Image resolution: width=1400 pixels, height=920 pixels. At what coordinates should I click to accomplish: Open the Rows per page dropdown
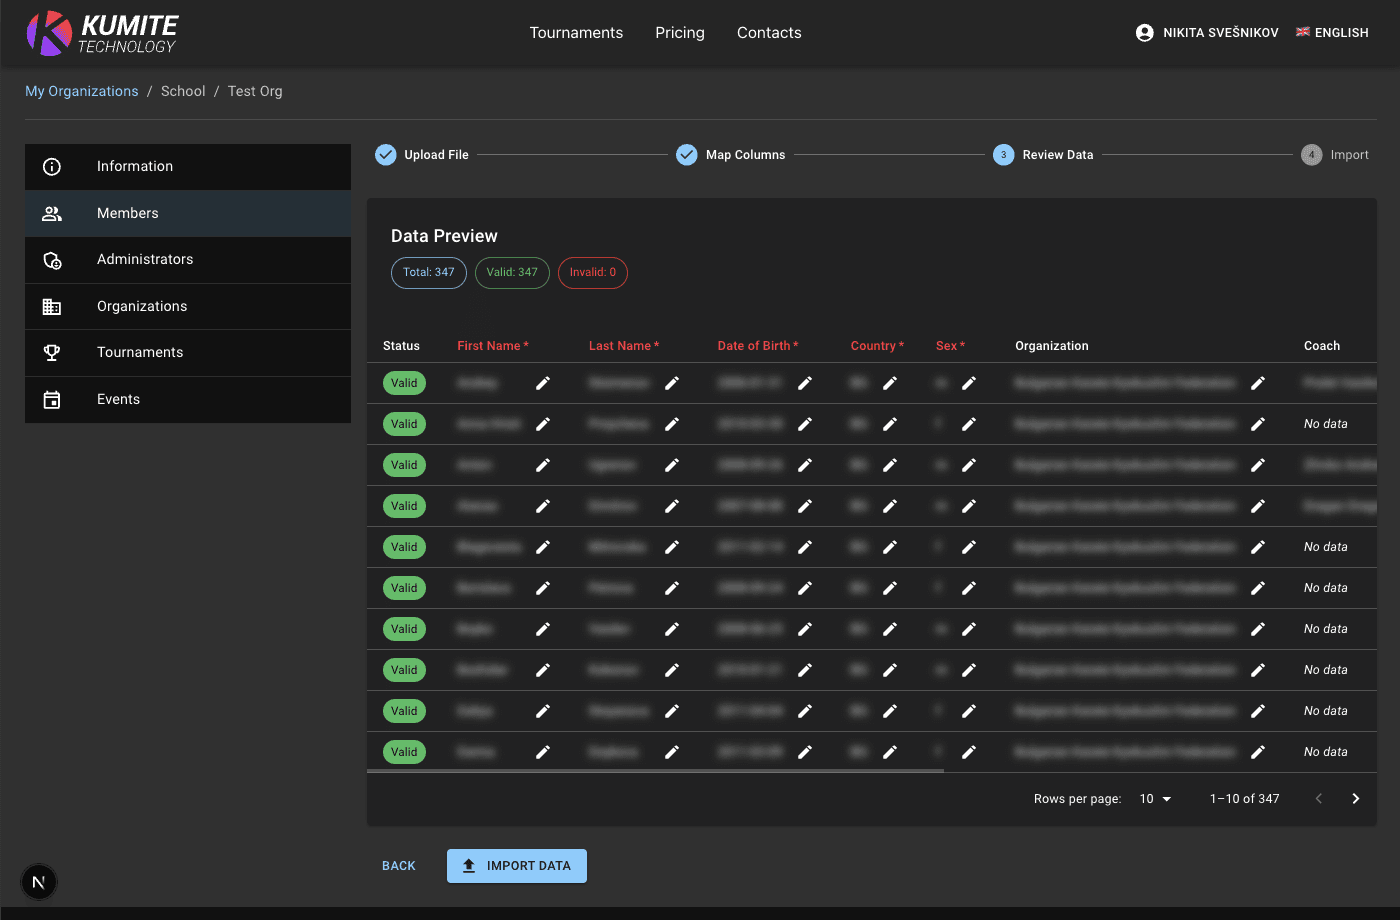pyautogui.click(x=1155, y=799)
